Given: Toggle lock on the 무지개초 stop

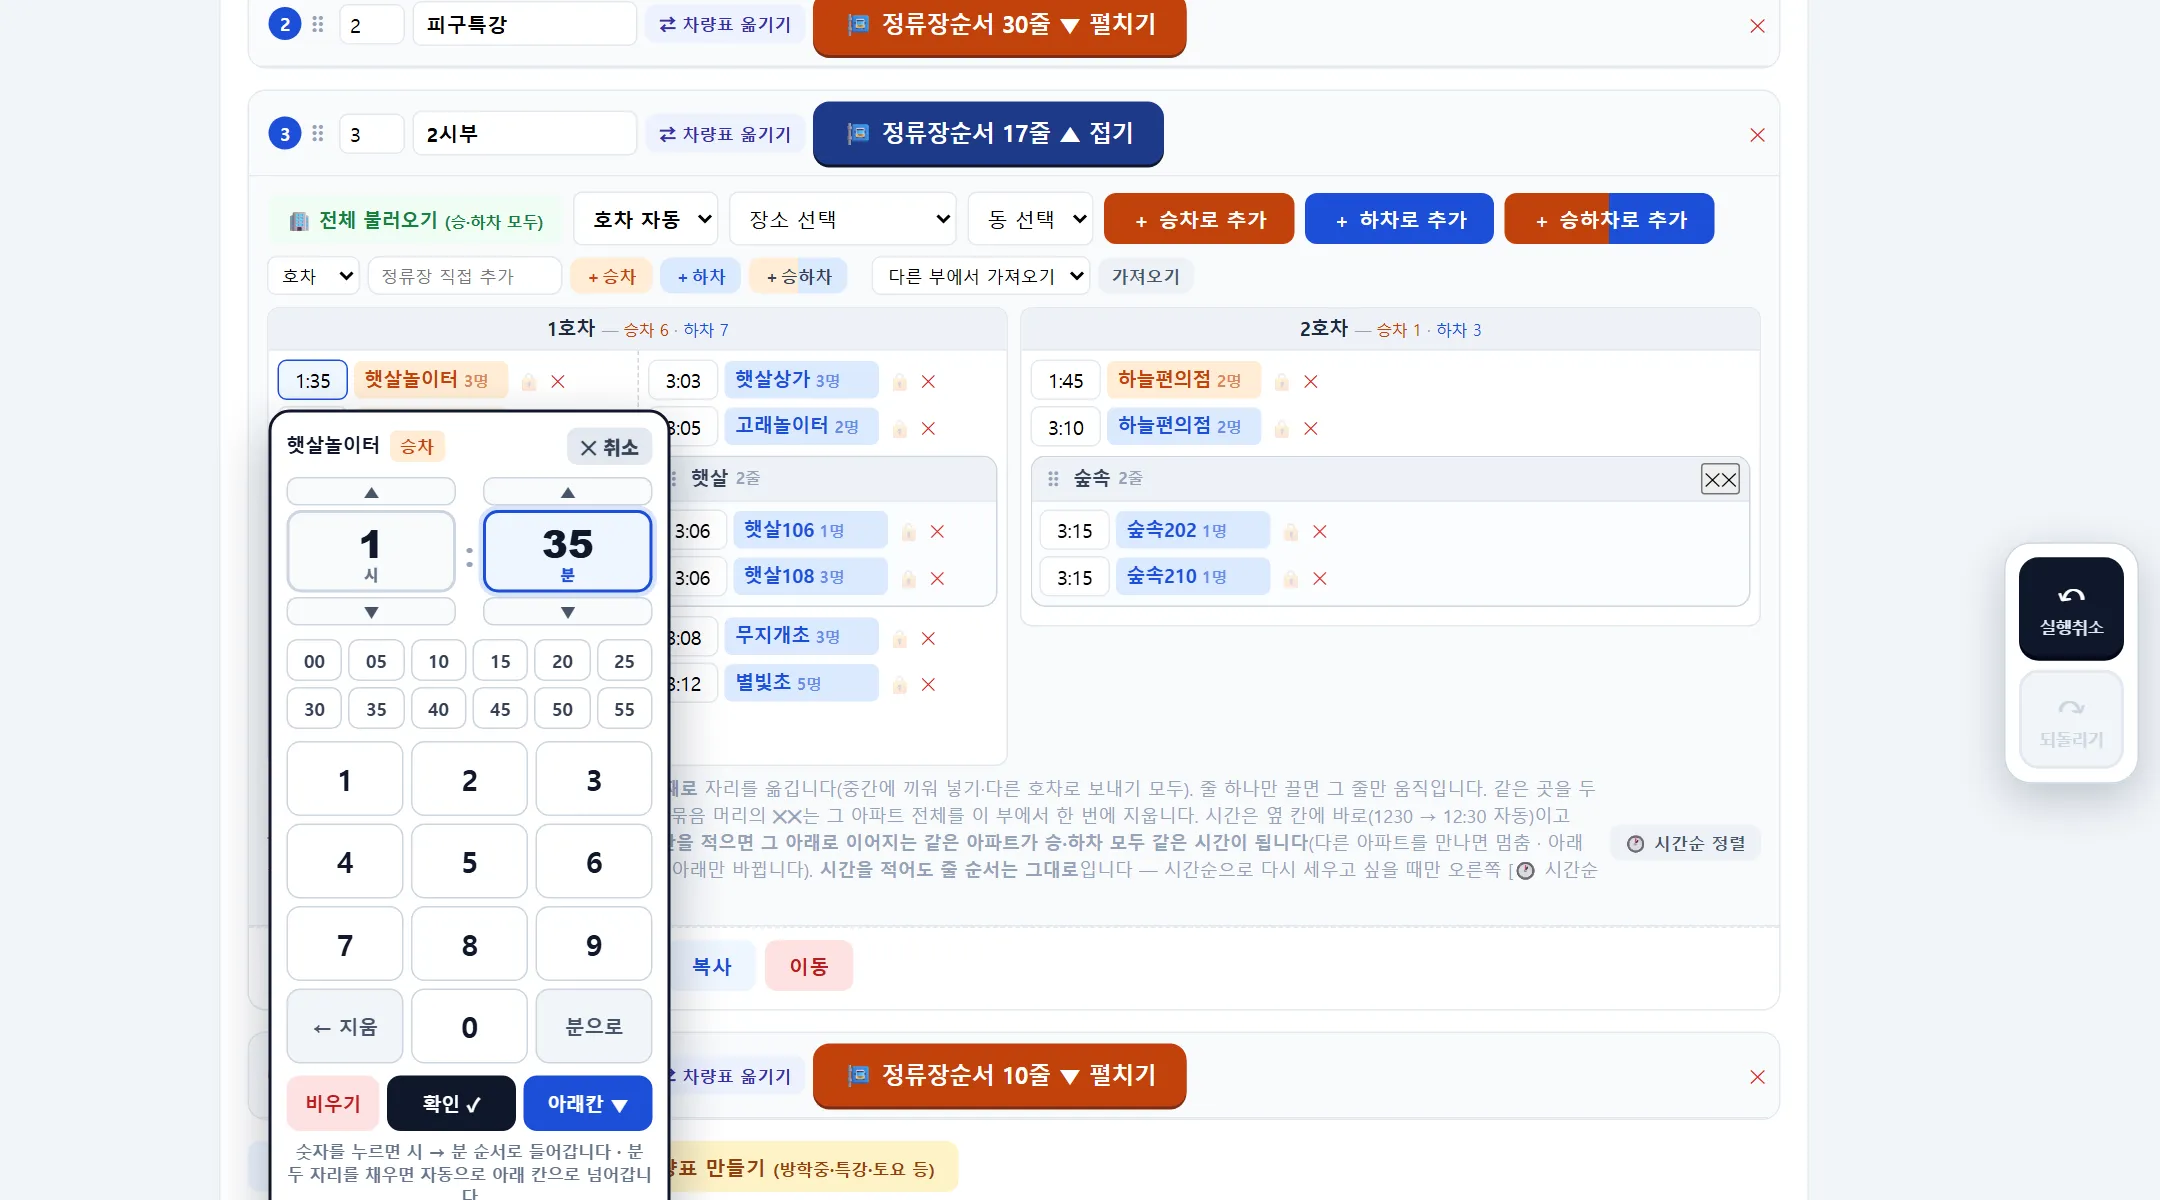Looking at the screenshot, I should click(x=900, y=638).
